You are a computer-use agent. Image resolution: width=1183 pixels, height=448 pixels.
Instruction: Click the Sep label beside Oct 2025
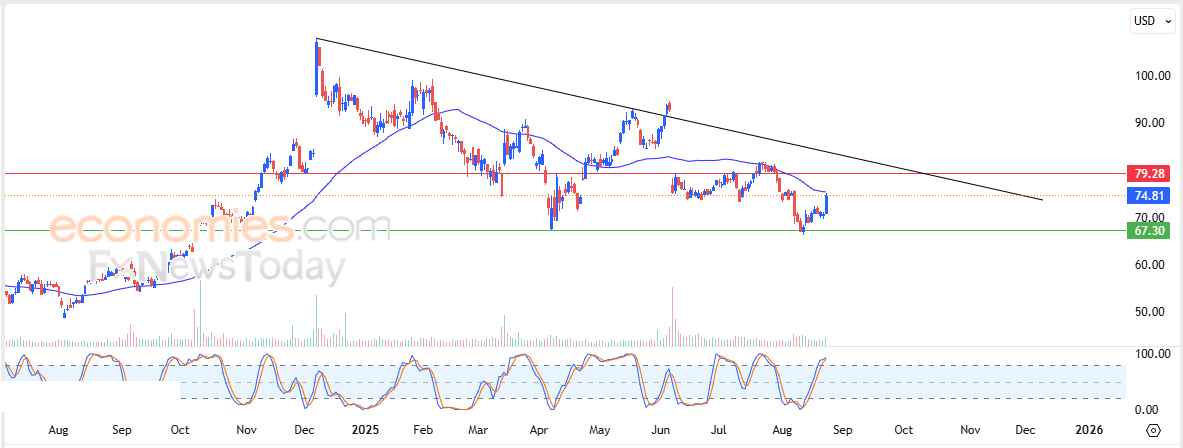(x=842, y=430)
